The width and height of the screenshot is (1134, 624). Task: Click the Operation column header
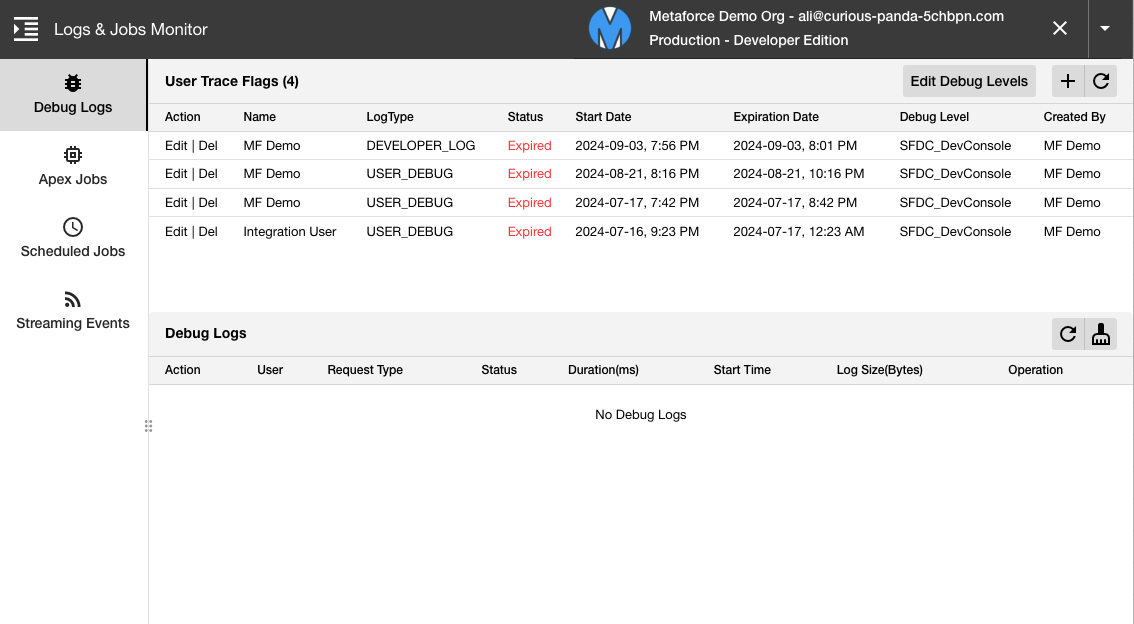point(1036,370)
